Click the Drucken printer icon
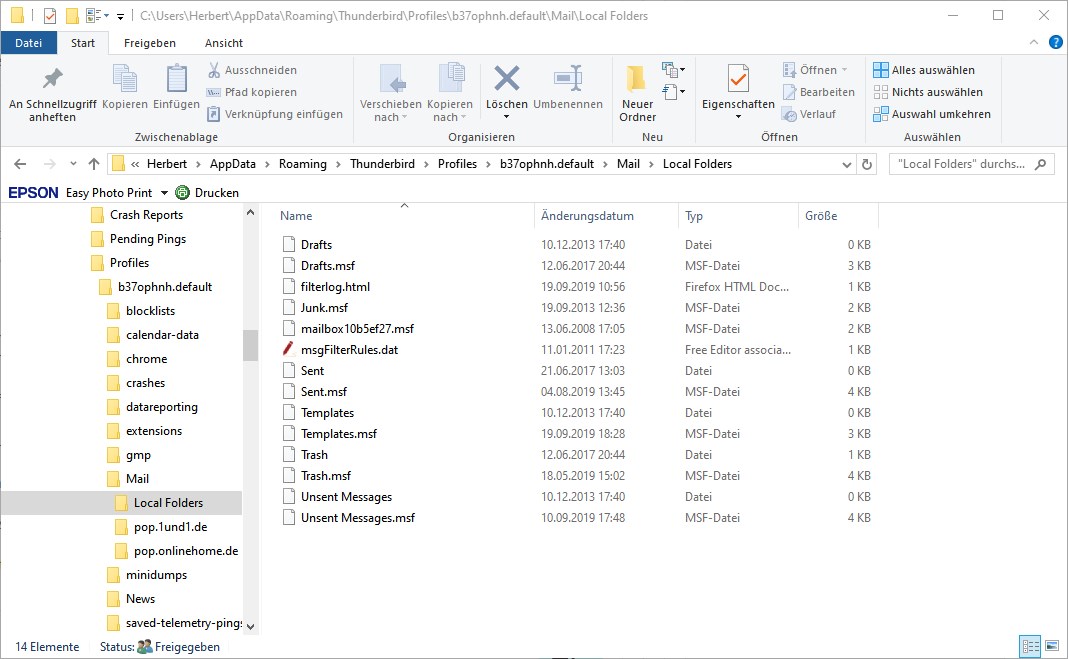 coord(183,192)
